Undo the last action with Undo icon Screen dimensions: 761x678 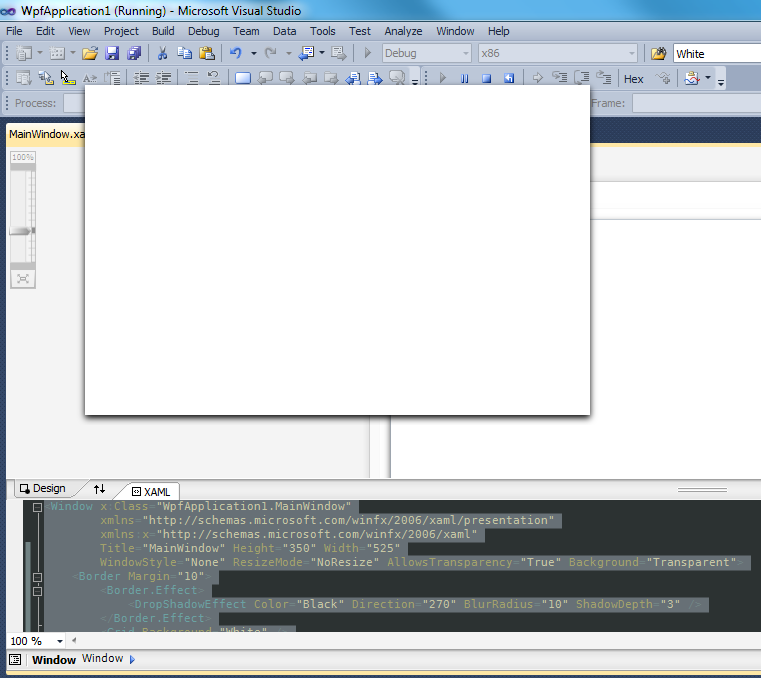click(x=236, y=53)
